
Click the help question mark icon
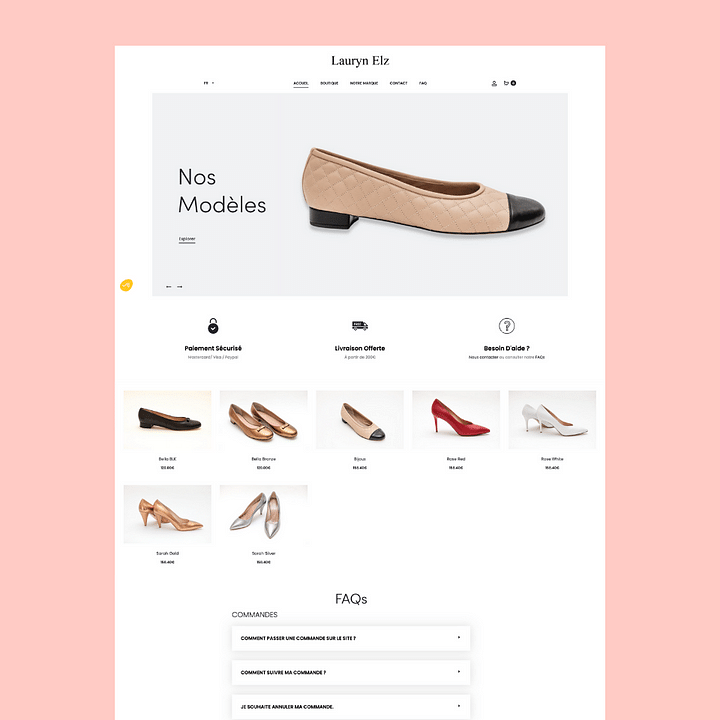[x=506, y=326]
